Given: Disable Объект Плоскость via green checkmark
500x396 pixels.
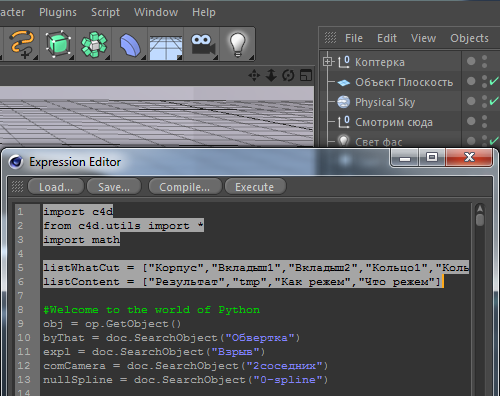Looking at the screenshot, I should coord(494,81).
